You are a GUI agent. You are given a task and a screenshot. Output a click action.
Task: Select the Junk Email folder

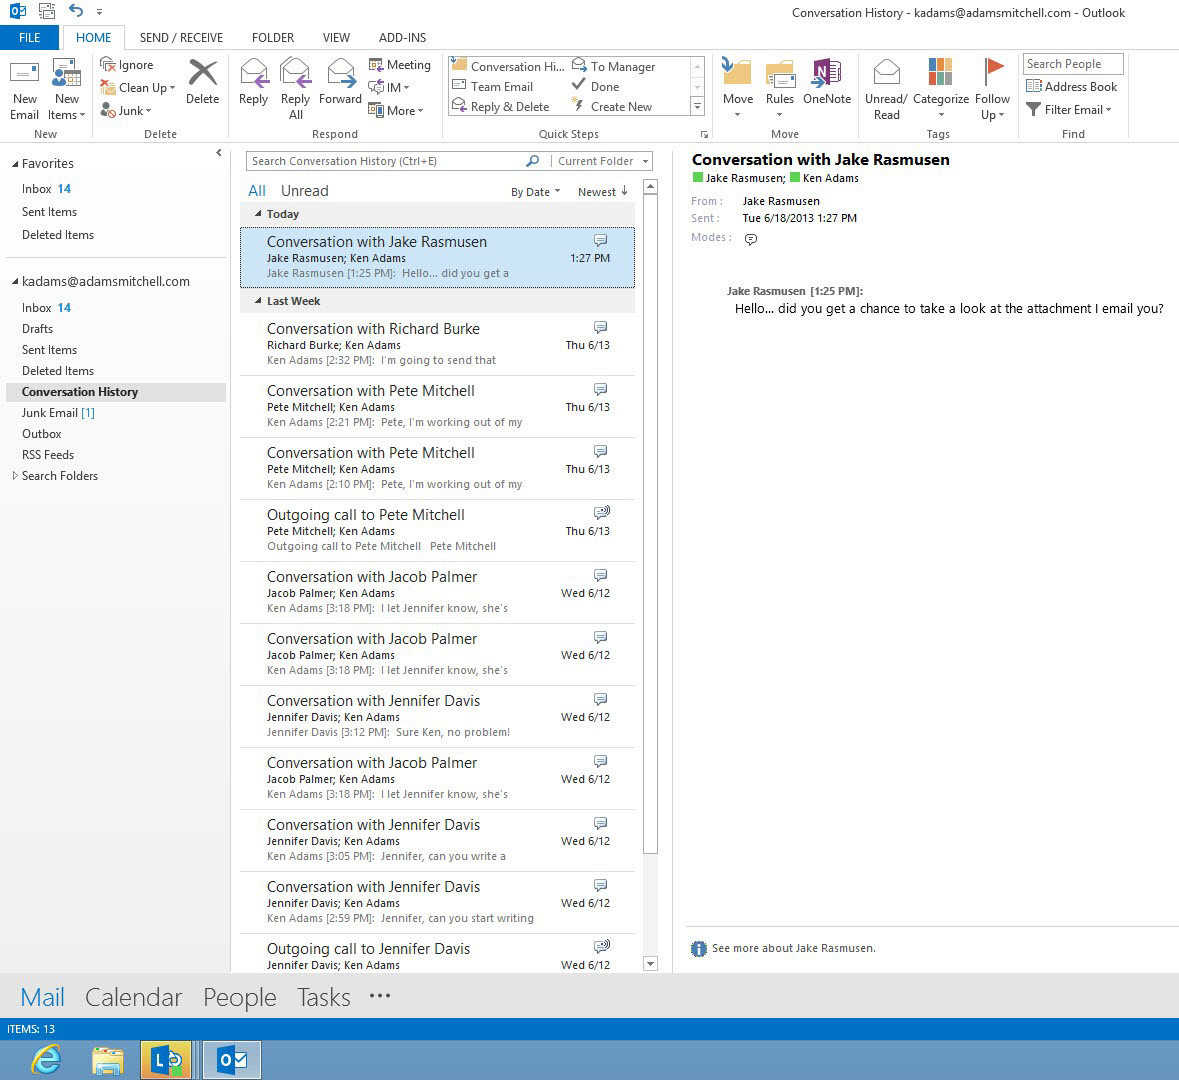(x=58, y=413)
